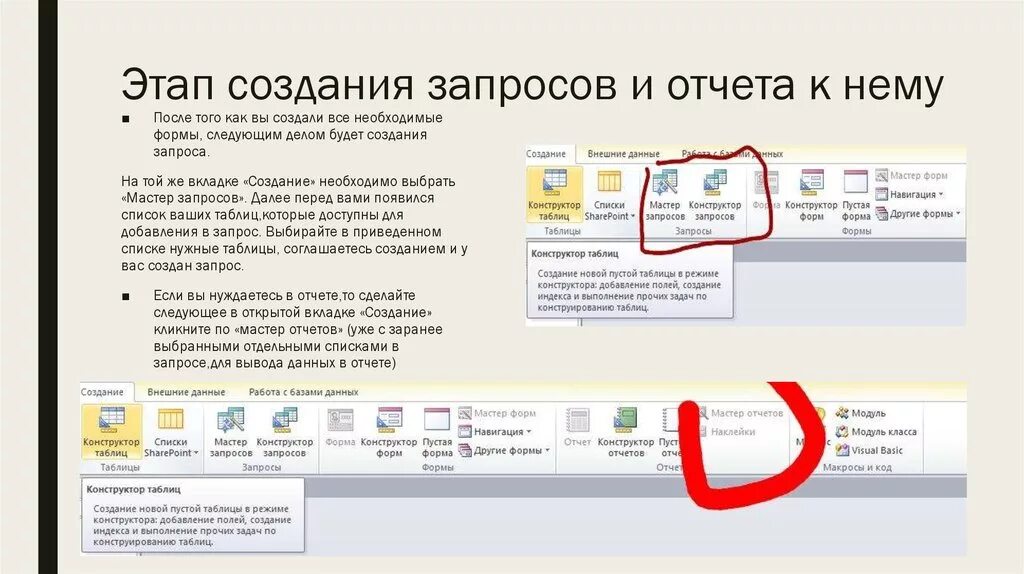Click bullet text starting 'Если вы нуждаетесь в отчете'
This screenshot has height=574, width=1024.
coord(298,329)
